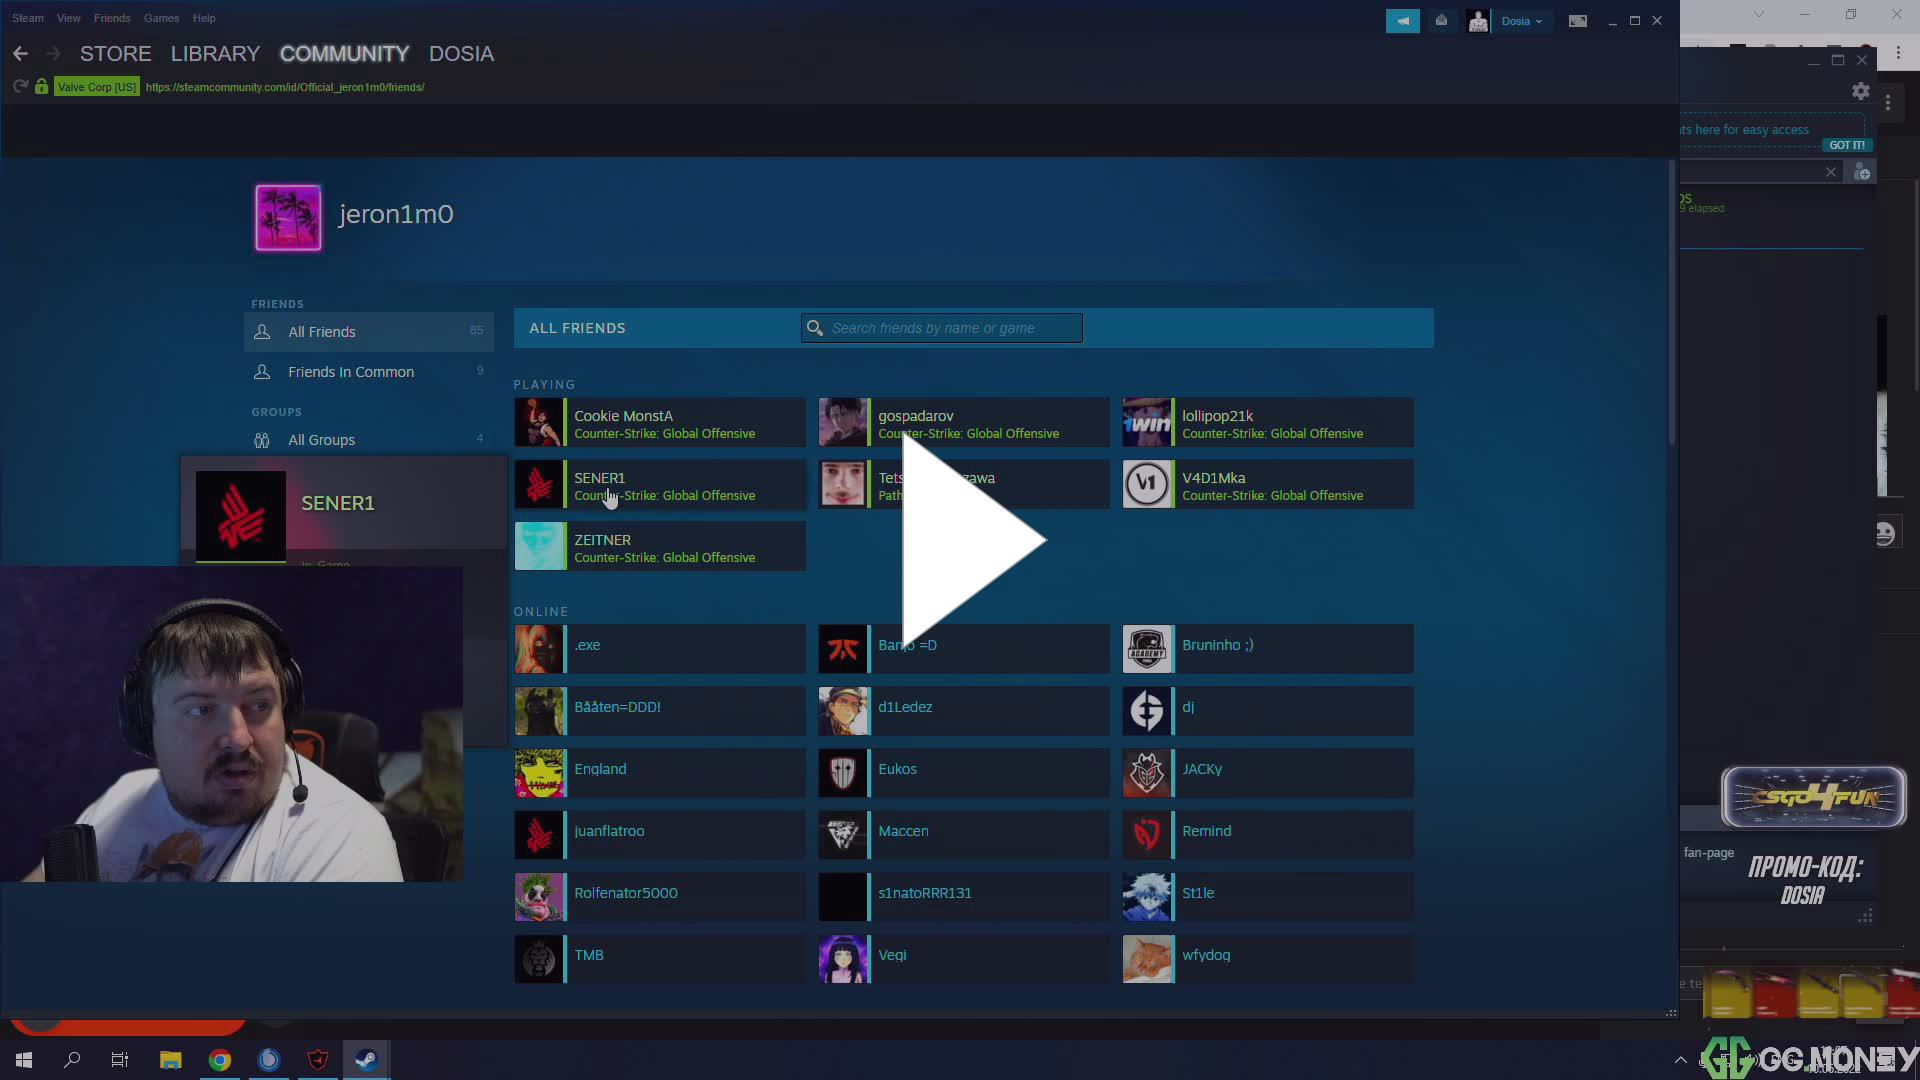Click the Valve Corp secure lock icon
1920x1080 pixels.
click(41, 87)
